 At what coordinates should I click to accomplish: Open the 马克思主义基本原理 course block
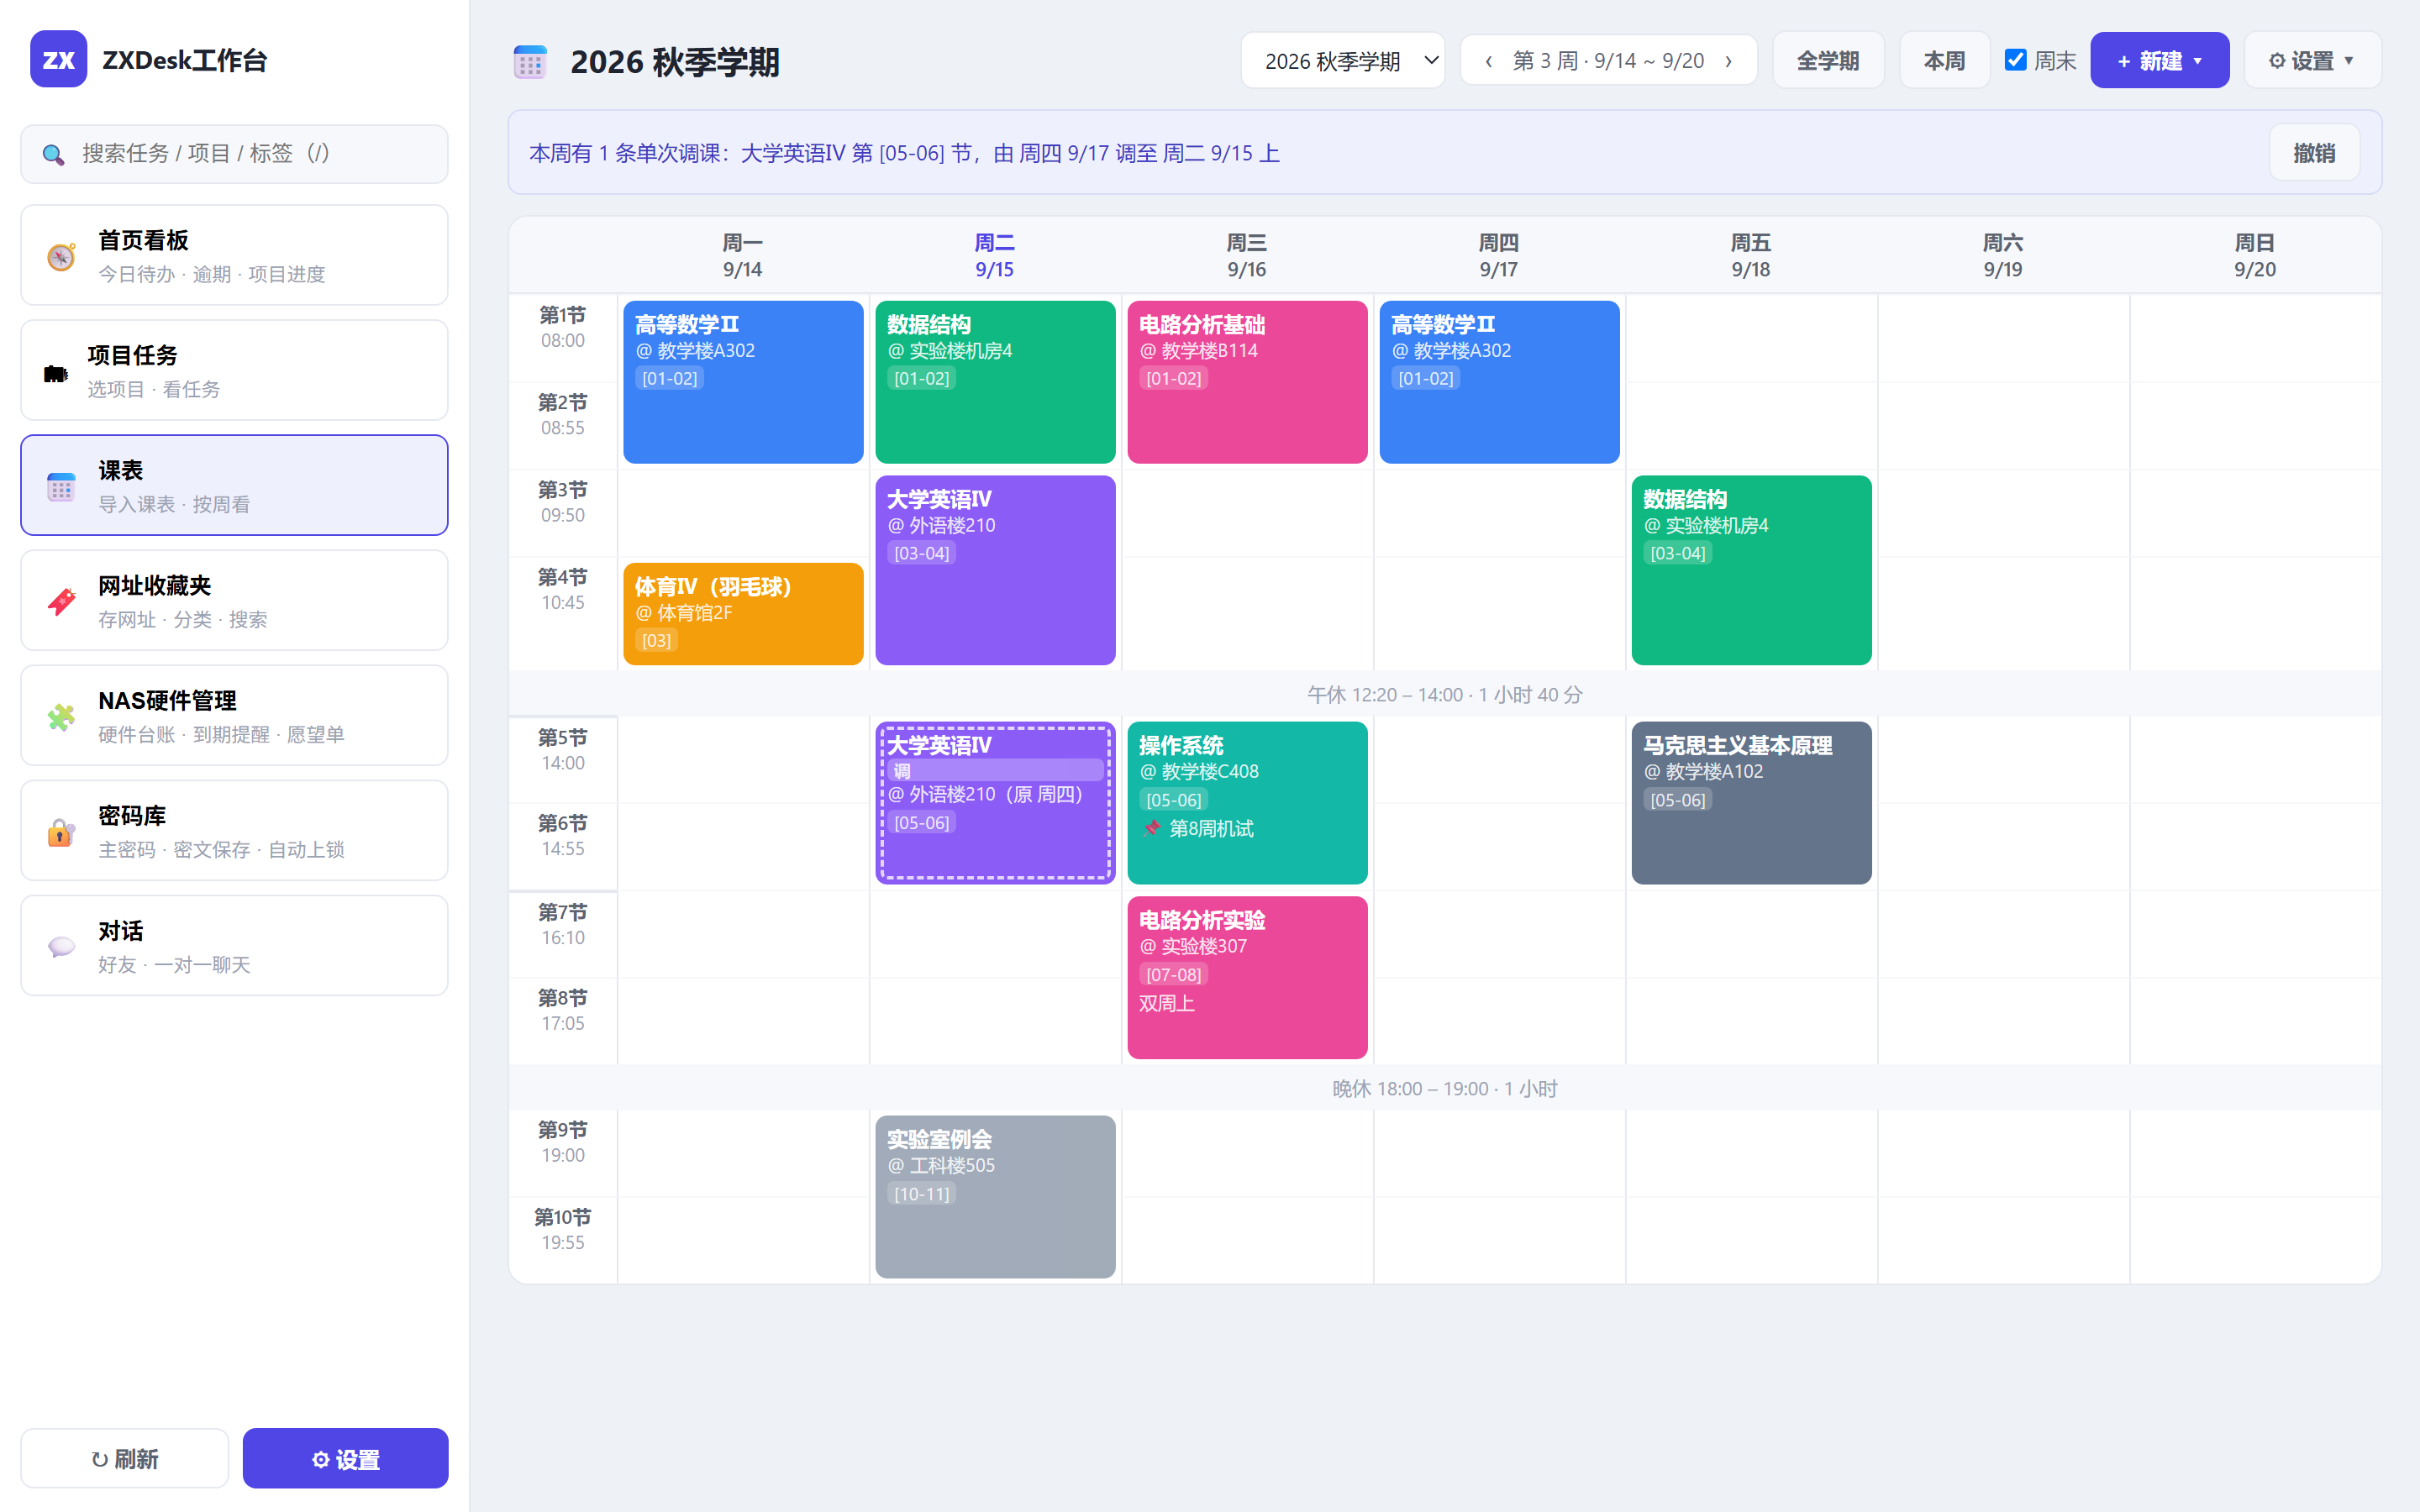(1751, 802)
